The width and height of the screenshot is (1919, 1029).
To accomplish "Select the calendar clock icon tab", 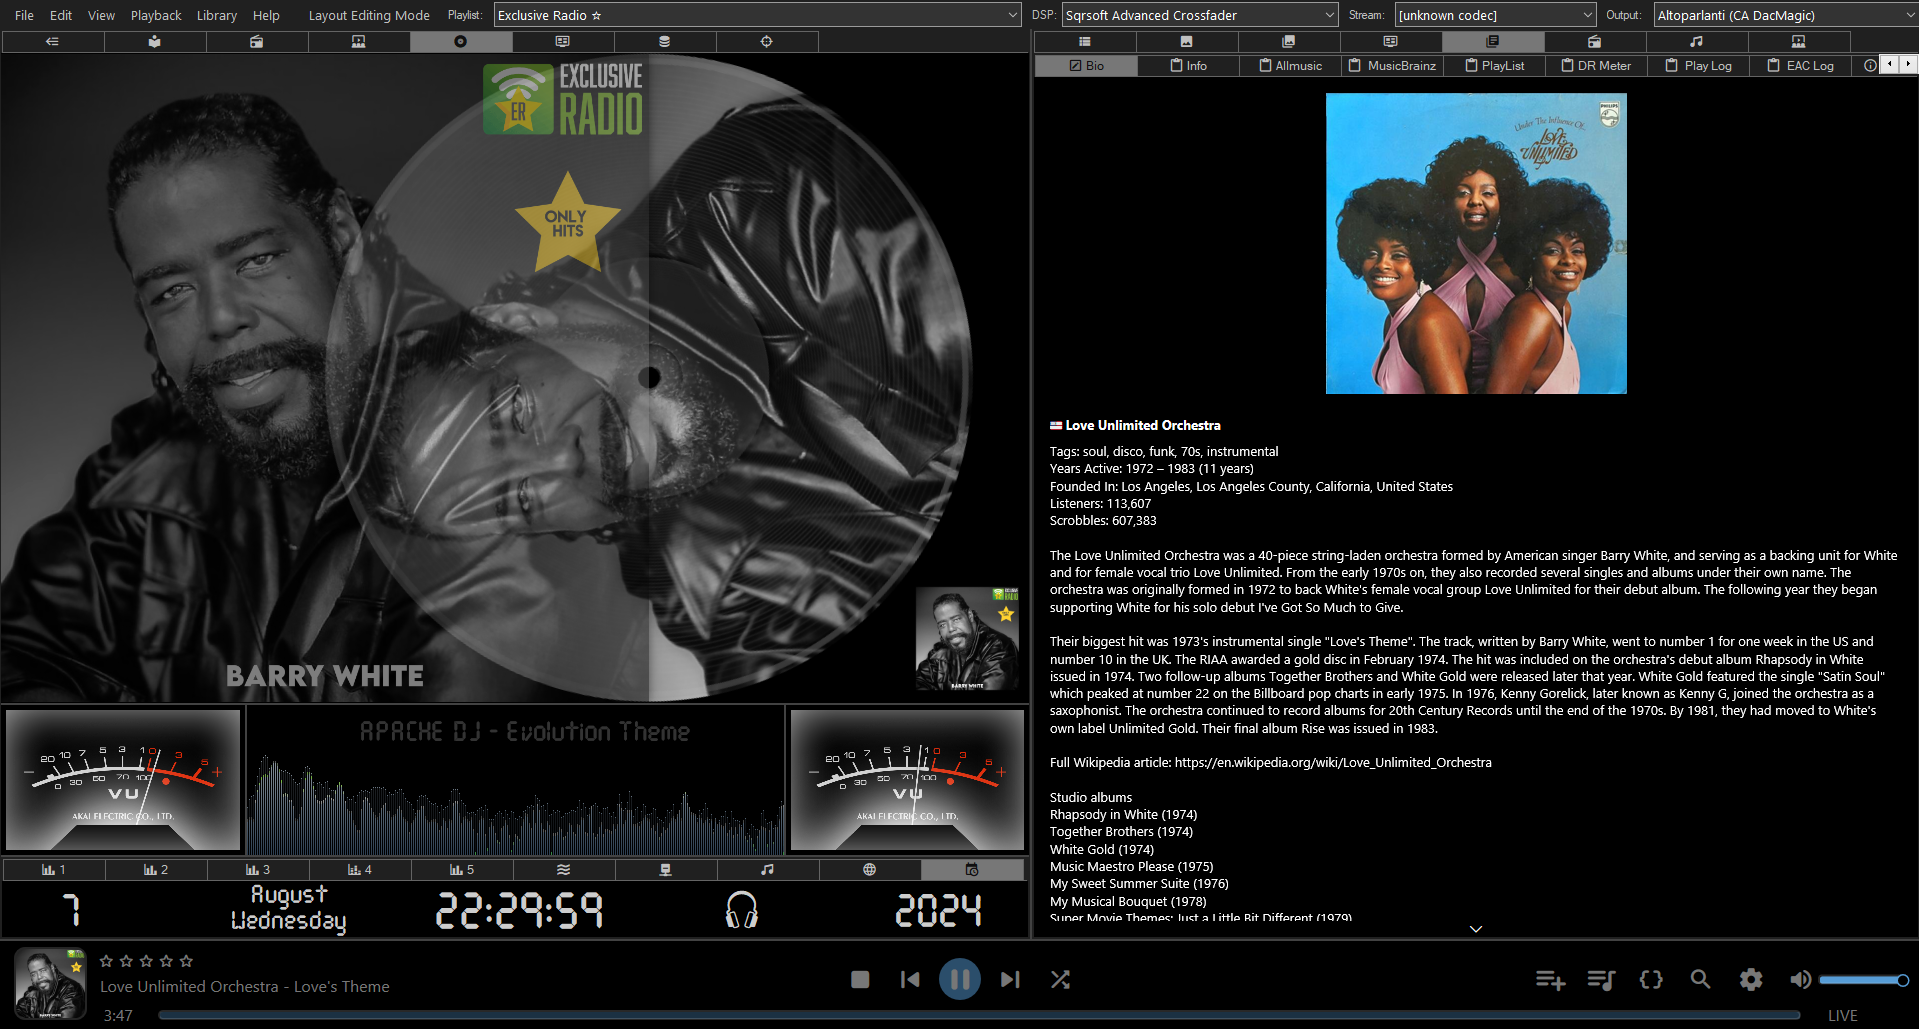I will pos(971,870).
